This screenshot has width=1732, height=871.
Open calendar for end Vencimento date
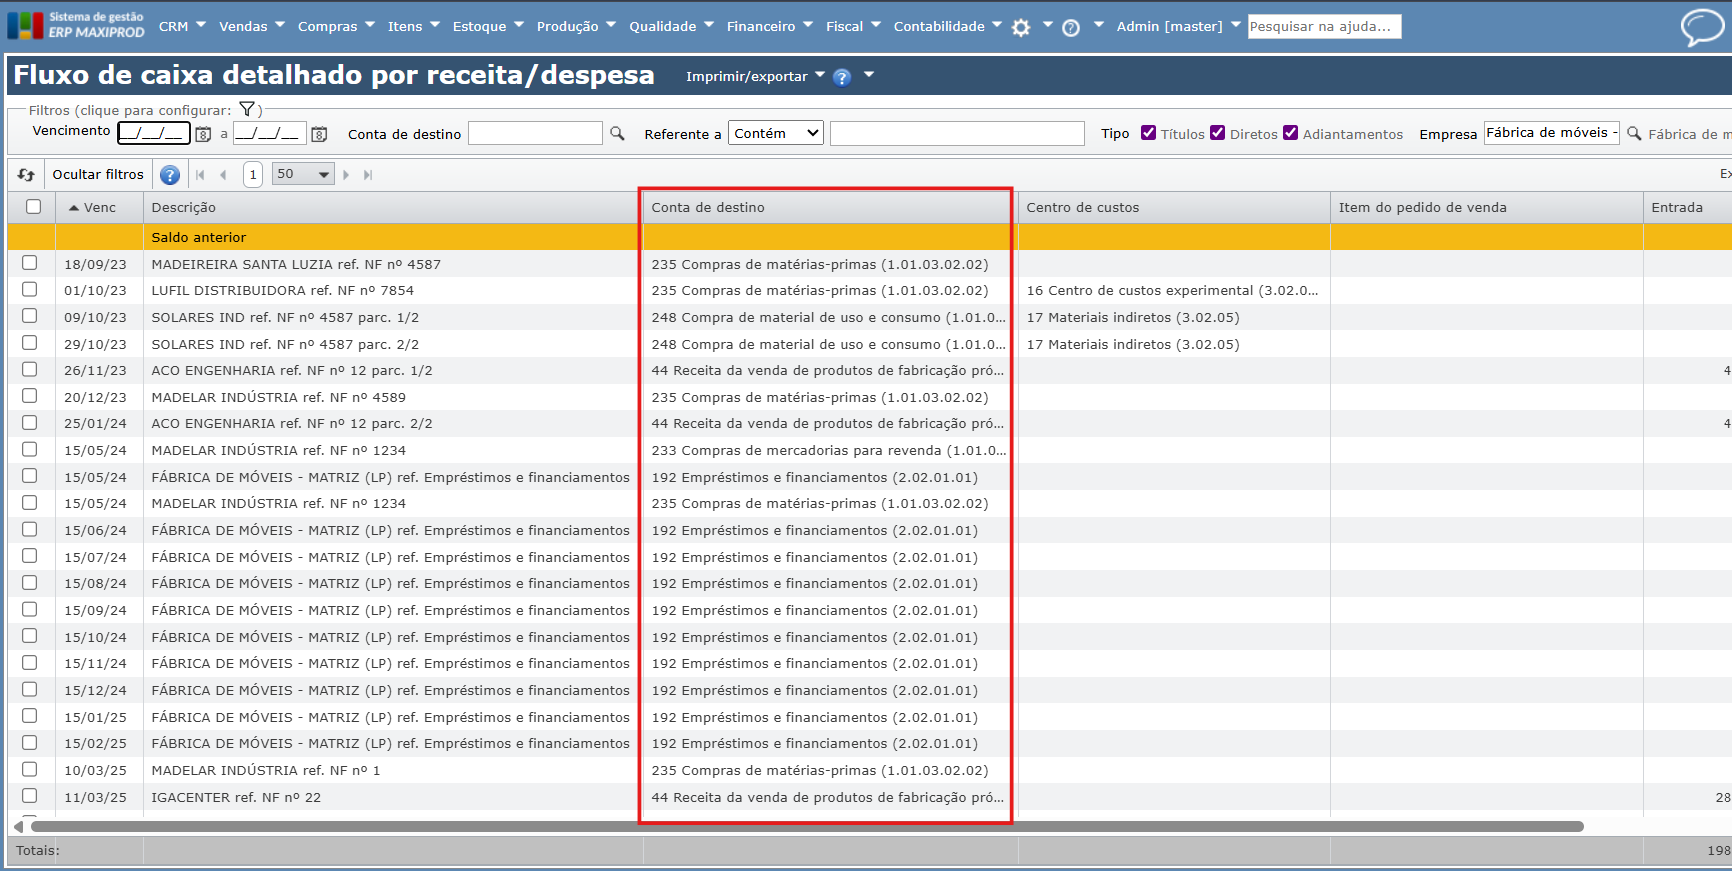click(x=319, y=134)
